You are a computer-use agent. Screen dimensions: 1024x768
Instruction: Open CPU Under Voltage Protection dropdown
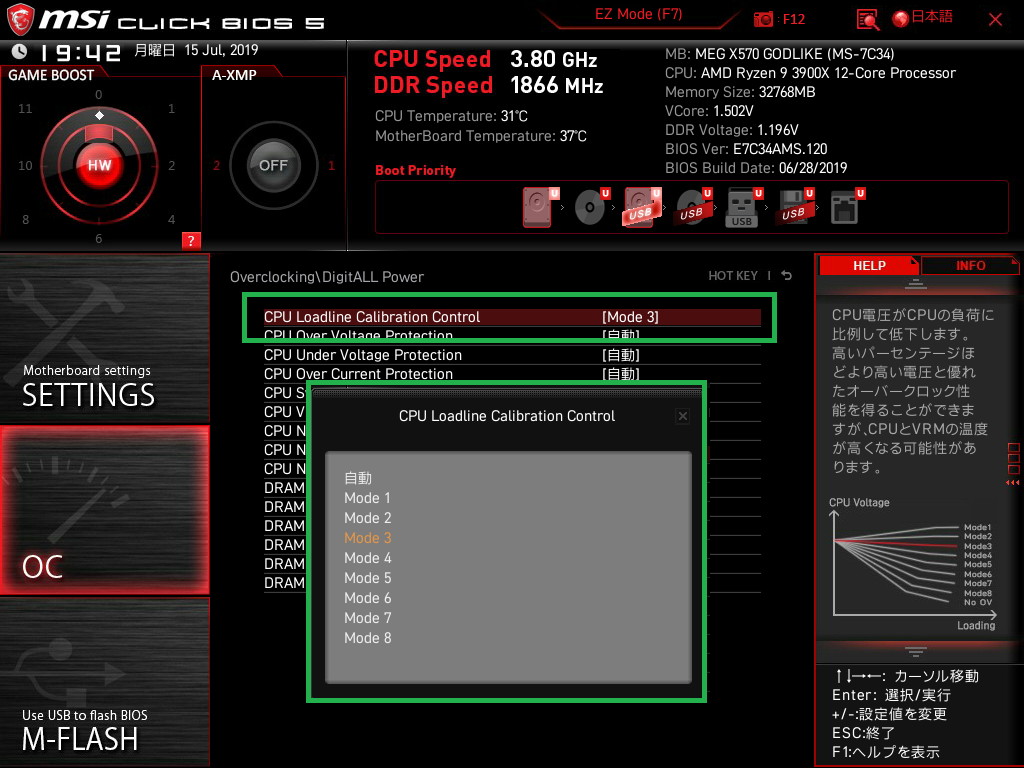pos(512,355)
